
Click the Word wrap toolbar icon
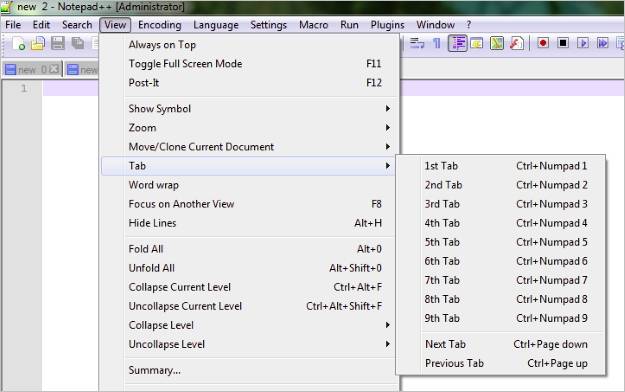(417, 43)
